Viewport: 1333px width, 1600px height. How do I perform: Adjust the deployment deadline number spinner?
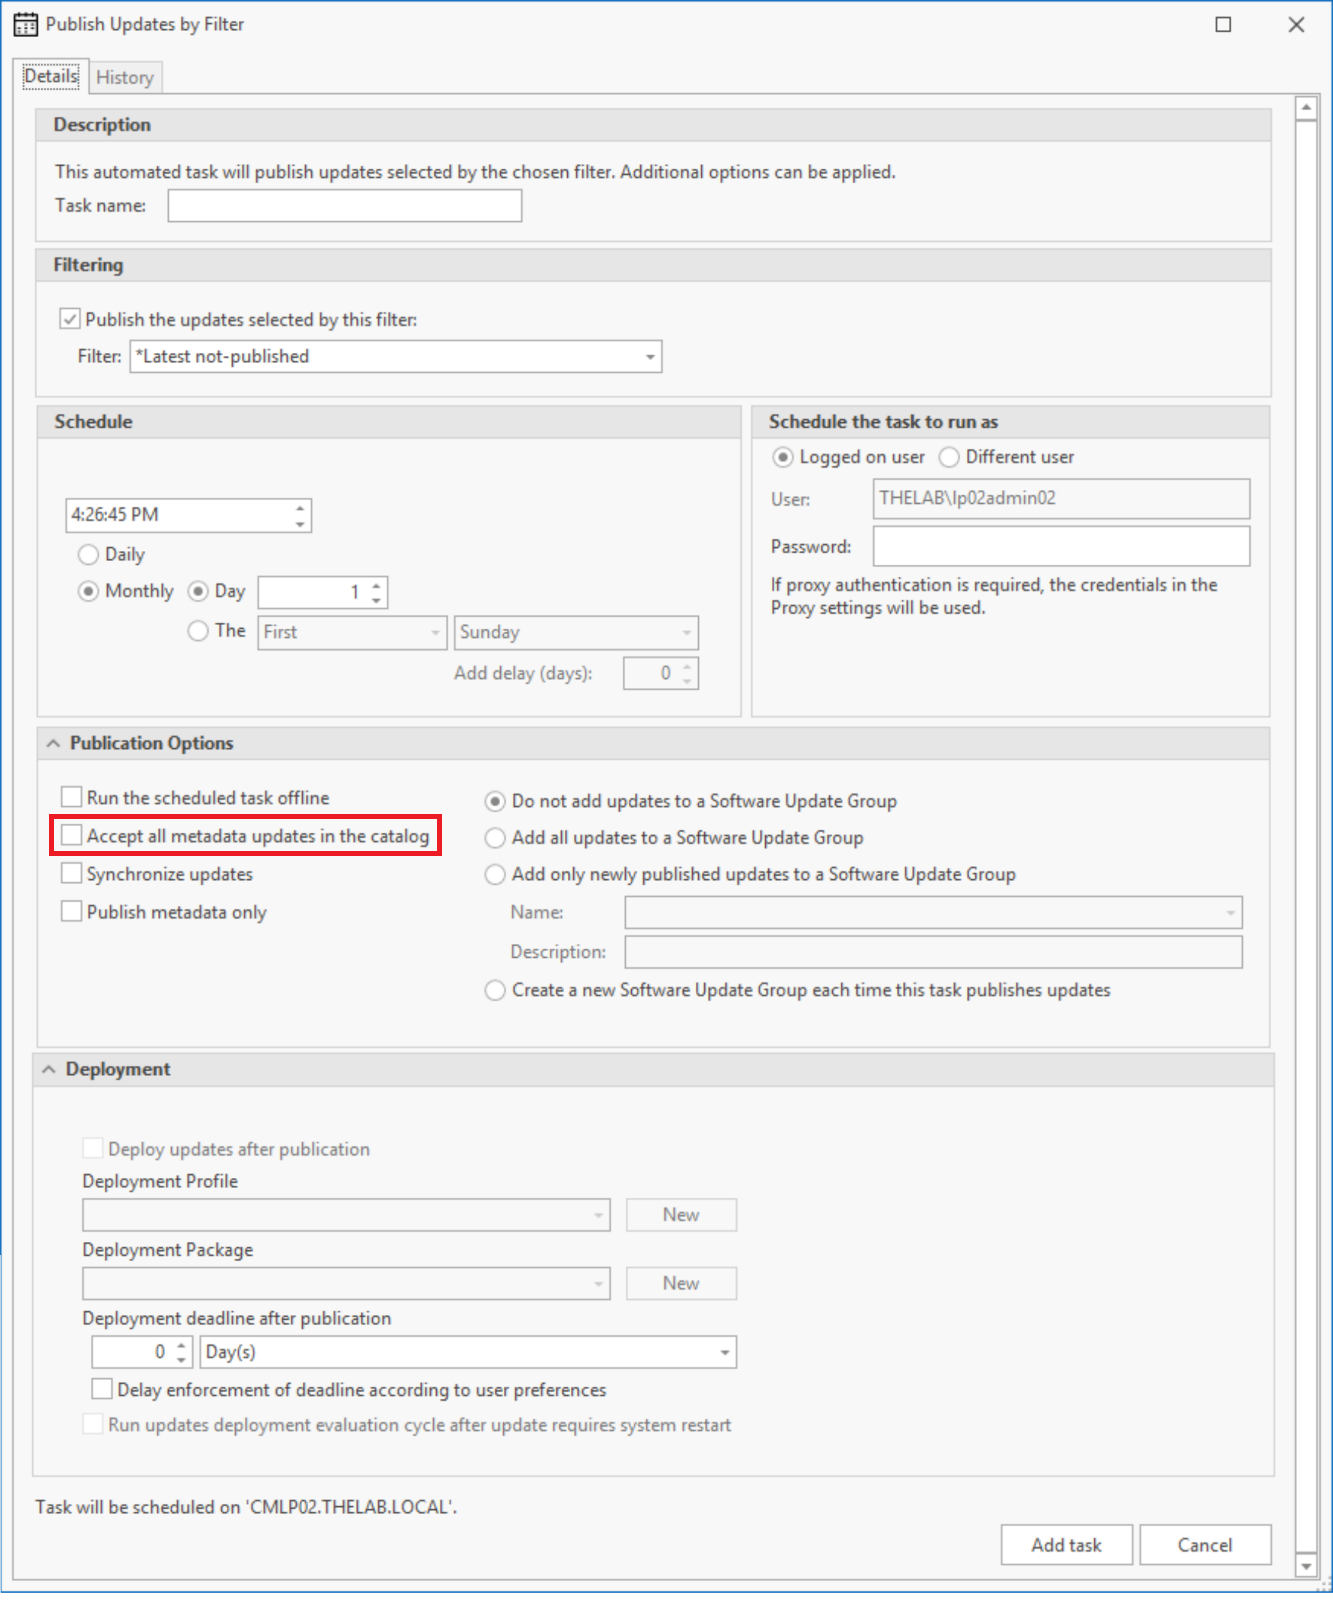(142, 1352)
